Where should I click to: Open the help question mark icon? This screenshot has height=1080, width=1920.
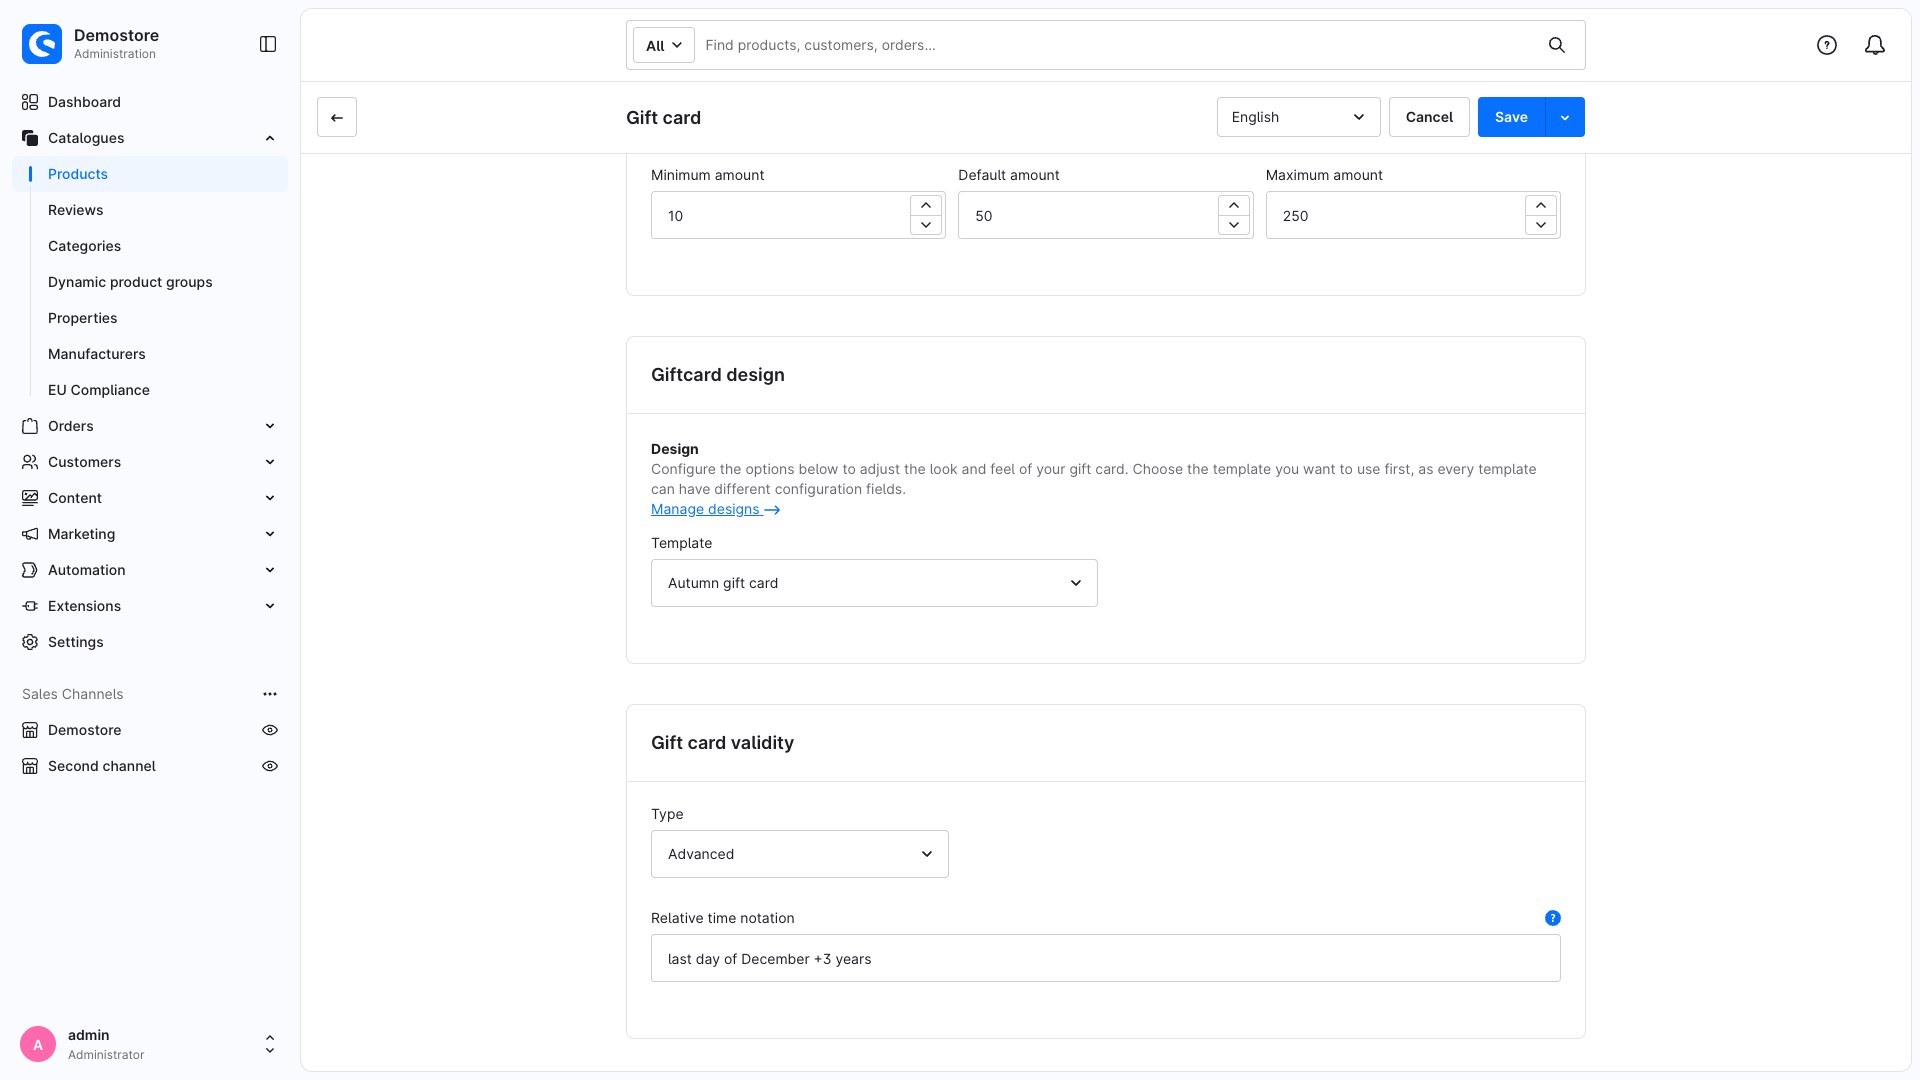(x=1827, y=45)
